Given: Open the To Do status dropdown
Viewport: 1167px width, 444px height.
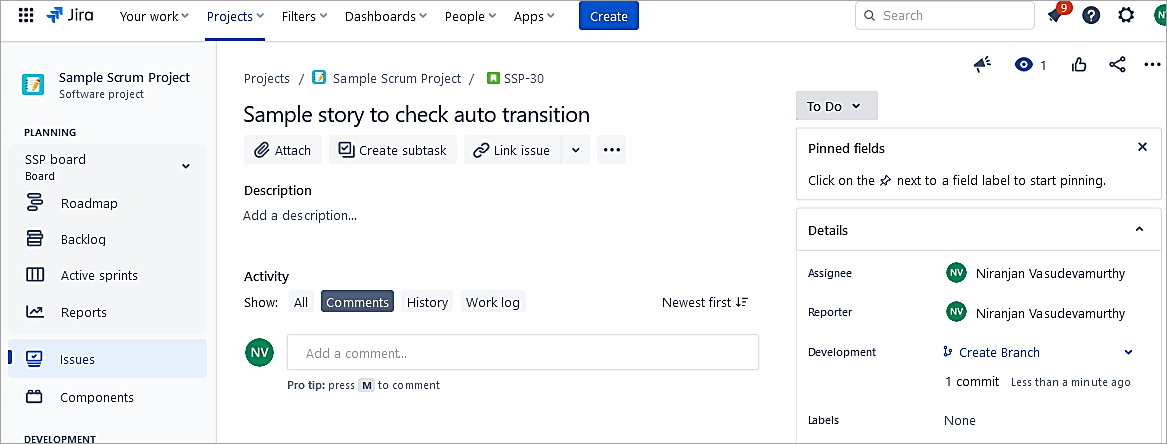Looking at the screenshot, I should coord(836,106).
